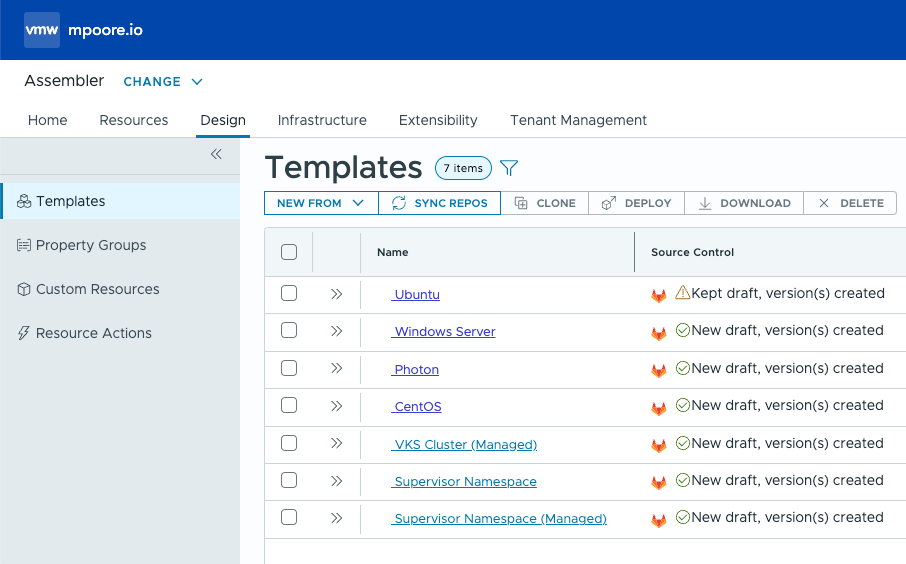
Task: Click GitLab icon in VKS Cluster (Managed) row
Action: (659, 446)
